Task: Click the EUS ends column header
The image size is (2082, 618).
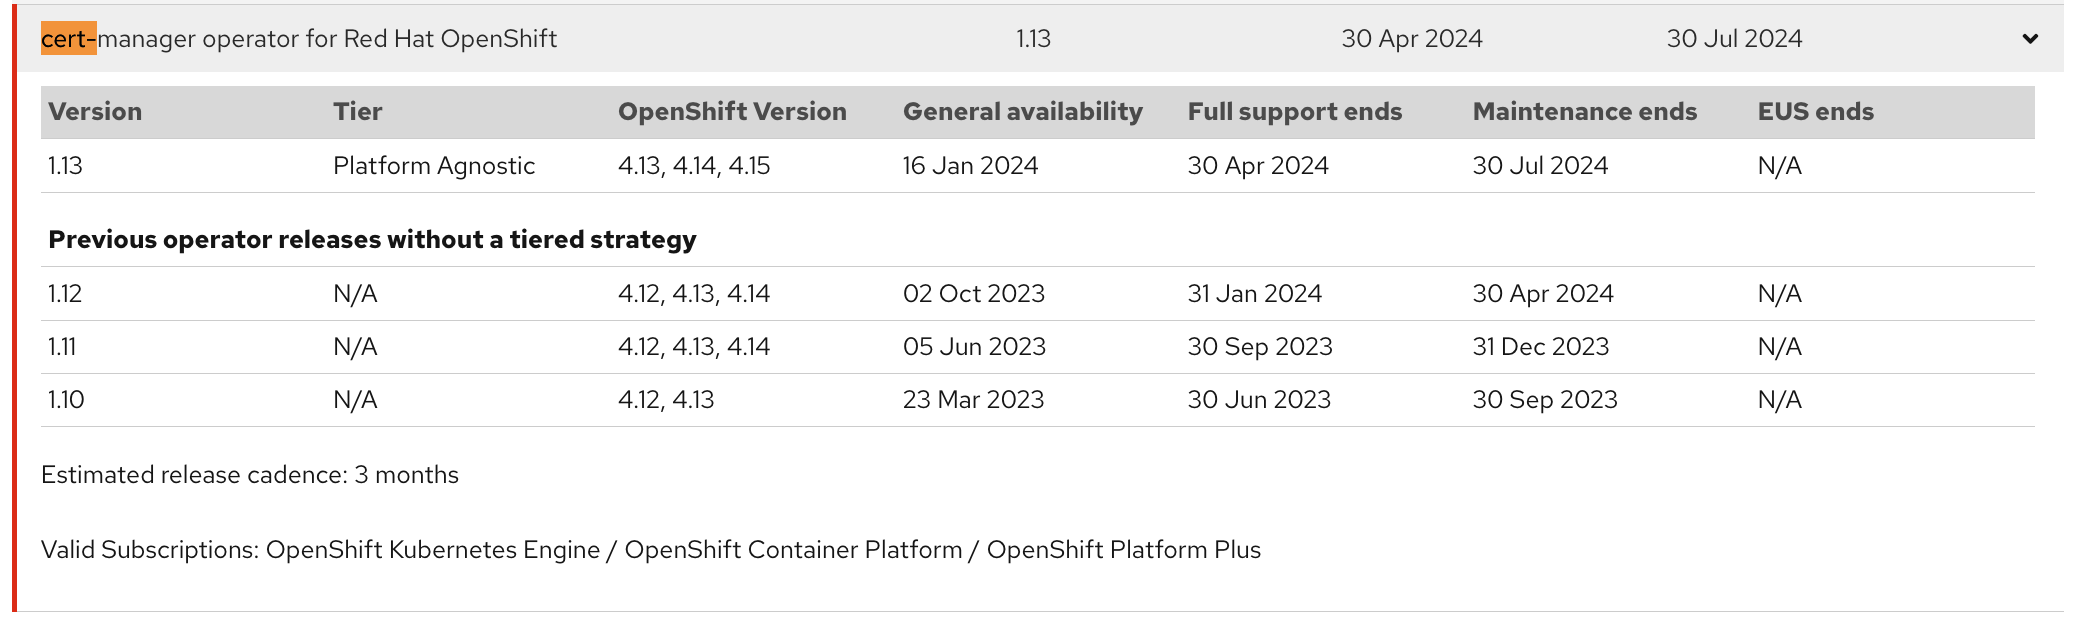Action: 1815,112
